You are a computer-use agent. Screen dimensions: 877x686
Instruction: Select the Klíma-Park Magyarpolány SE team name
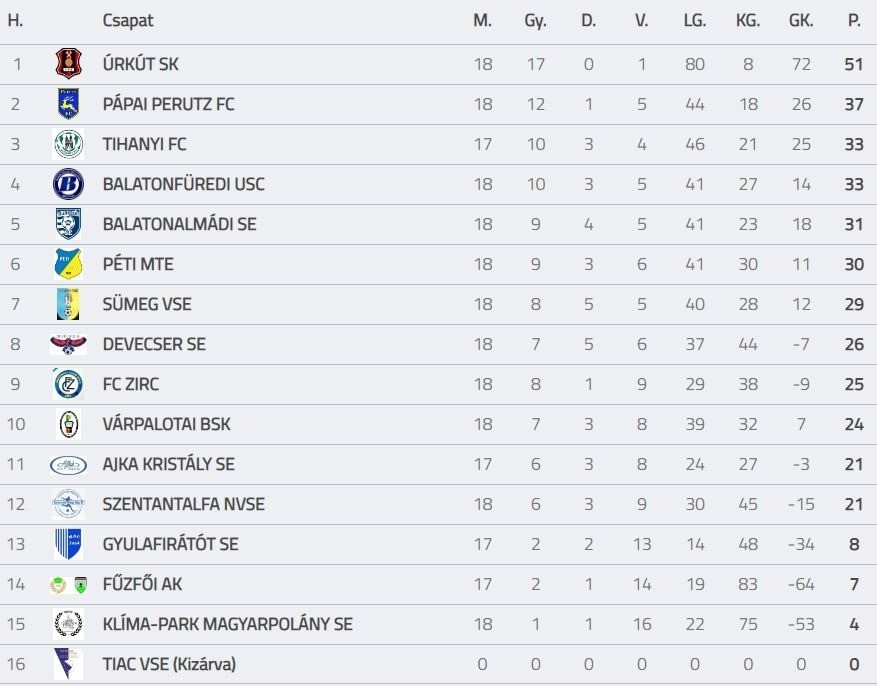[x=227, y=624]
